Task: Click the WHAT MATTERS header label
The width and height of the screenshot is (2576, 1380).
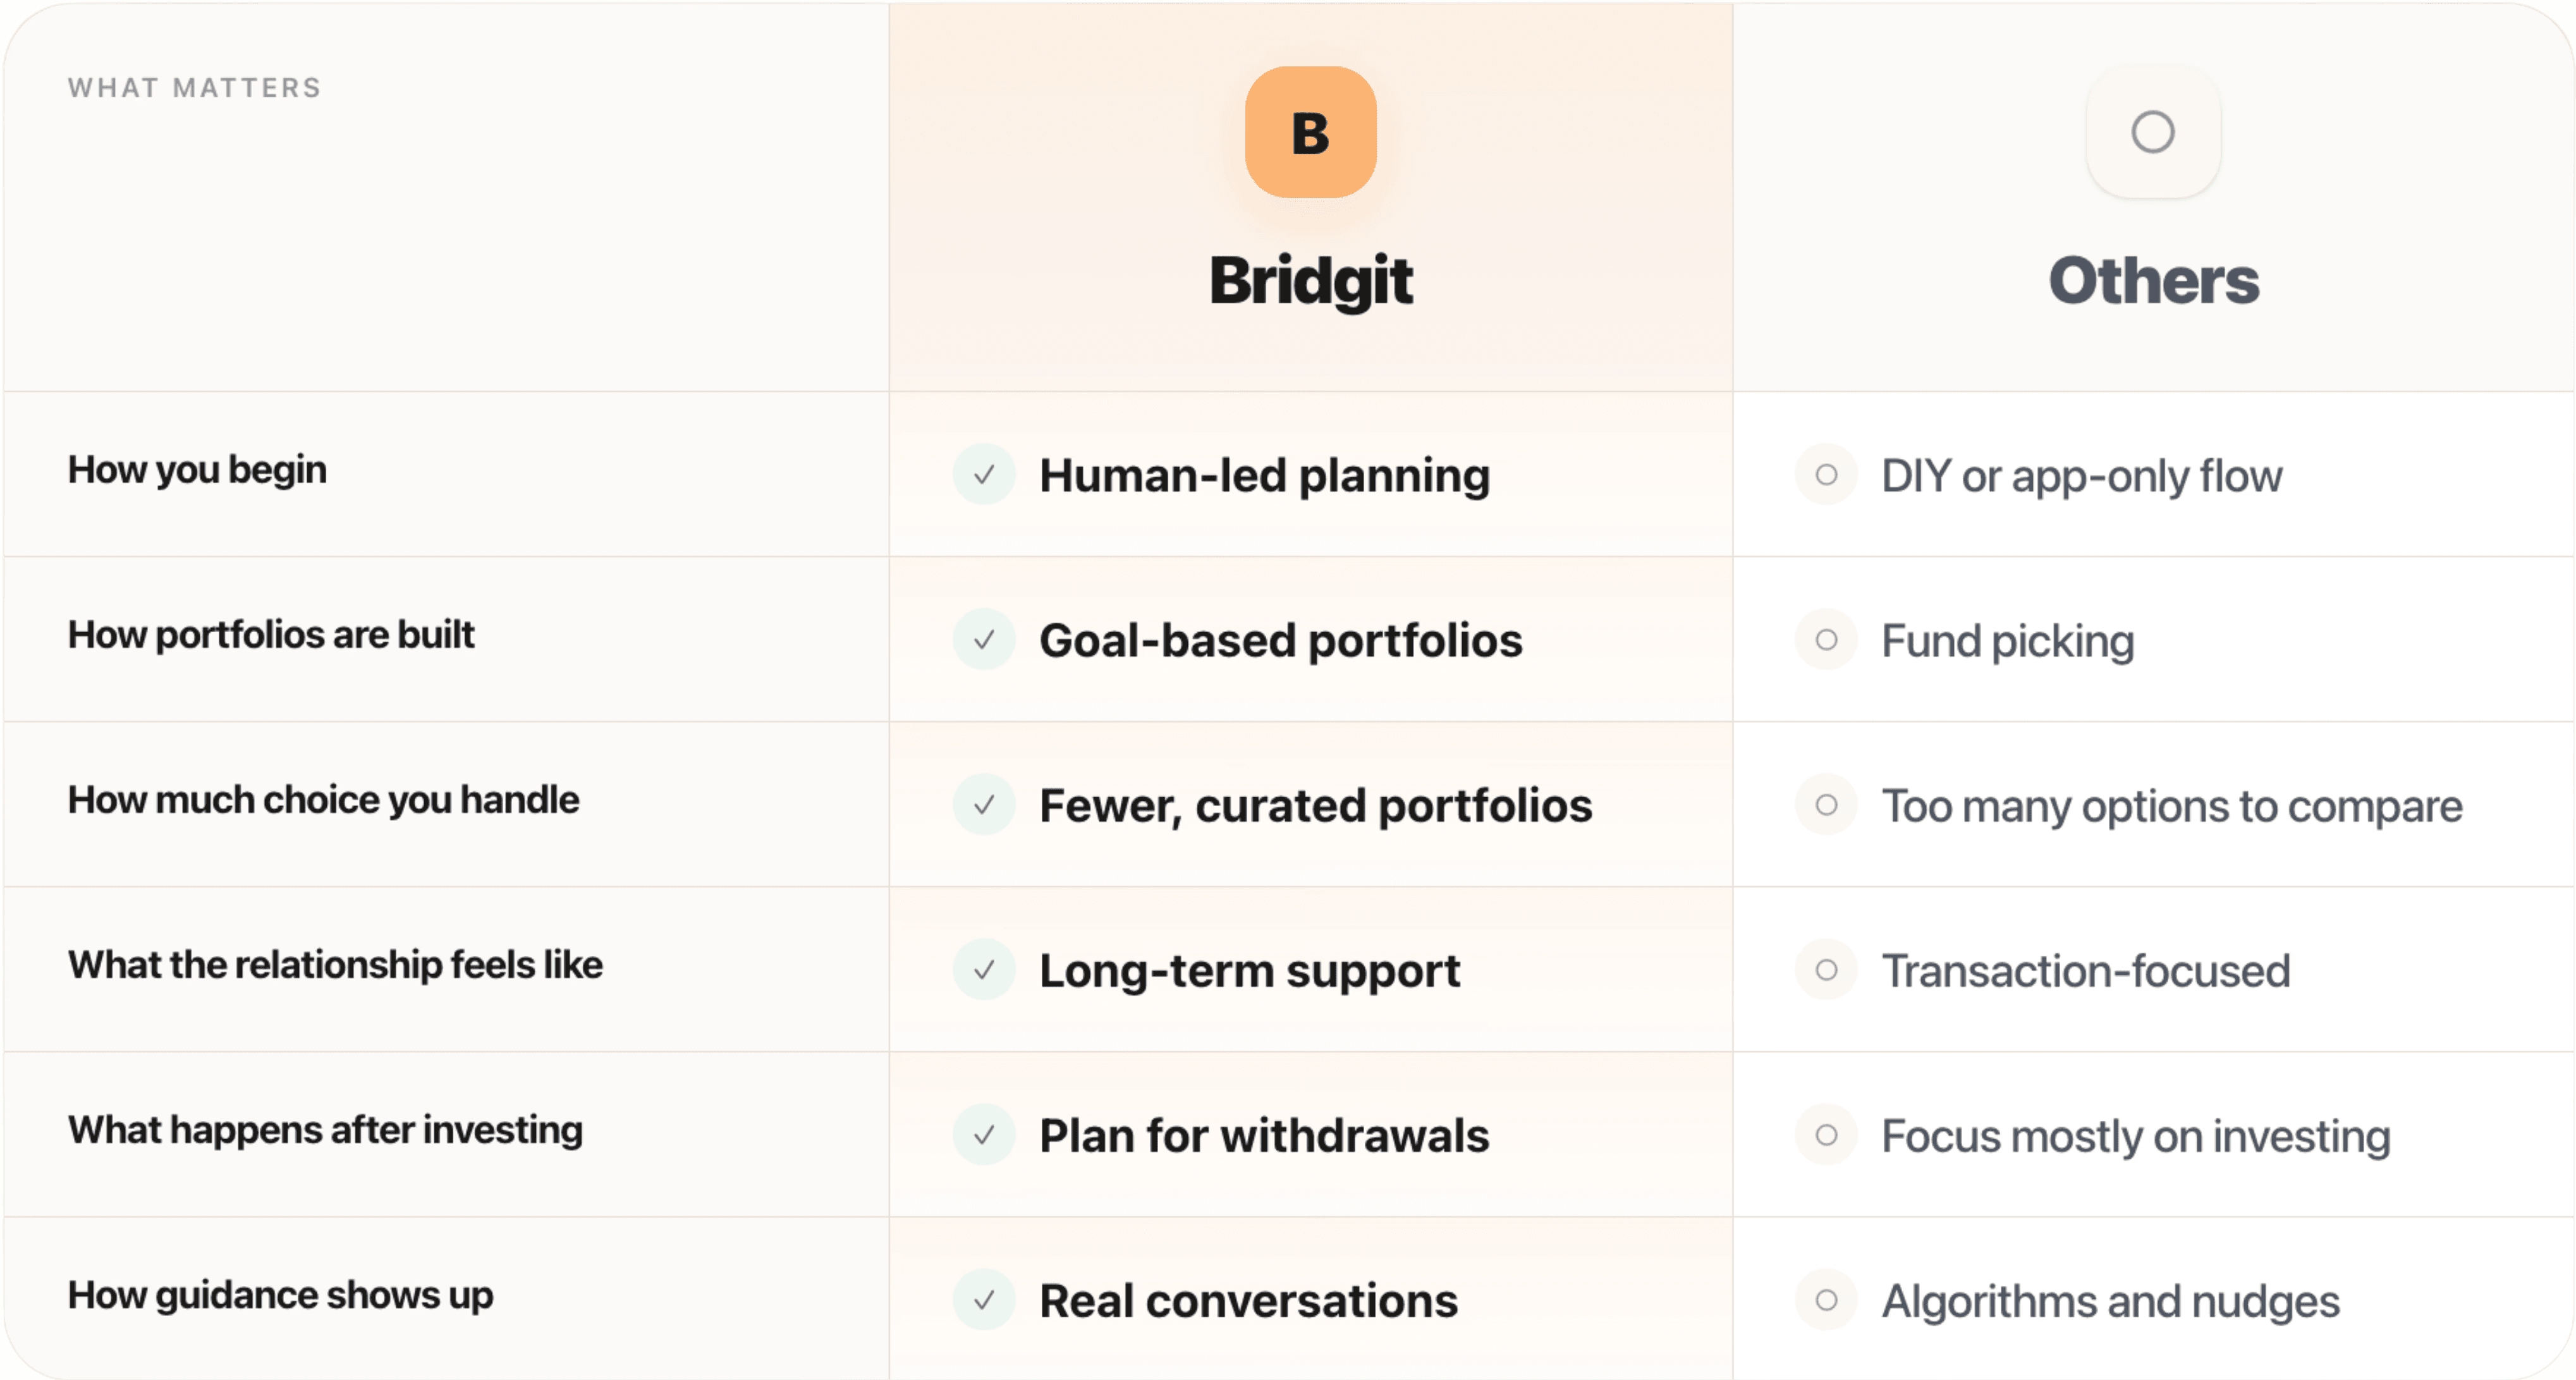Action: click(x=195, y=88)
